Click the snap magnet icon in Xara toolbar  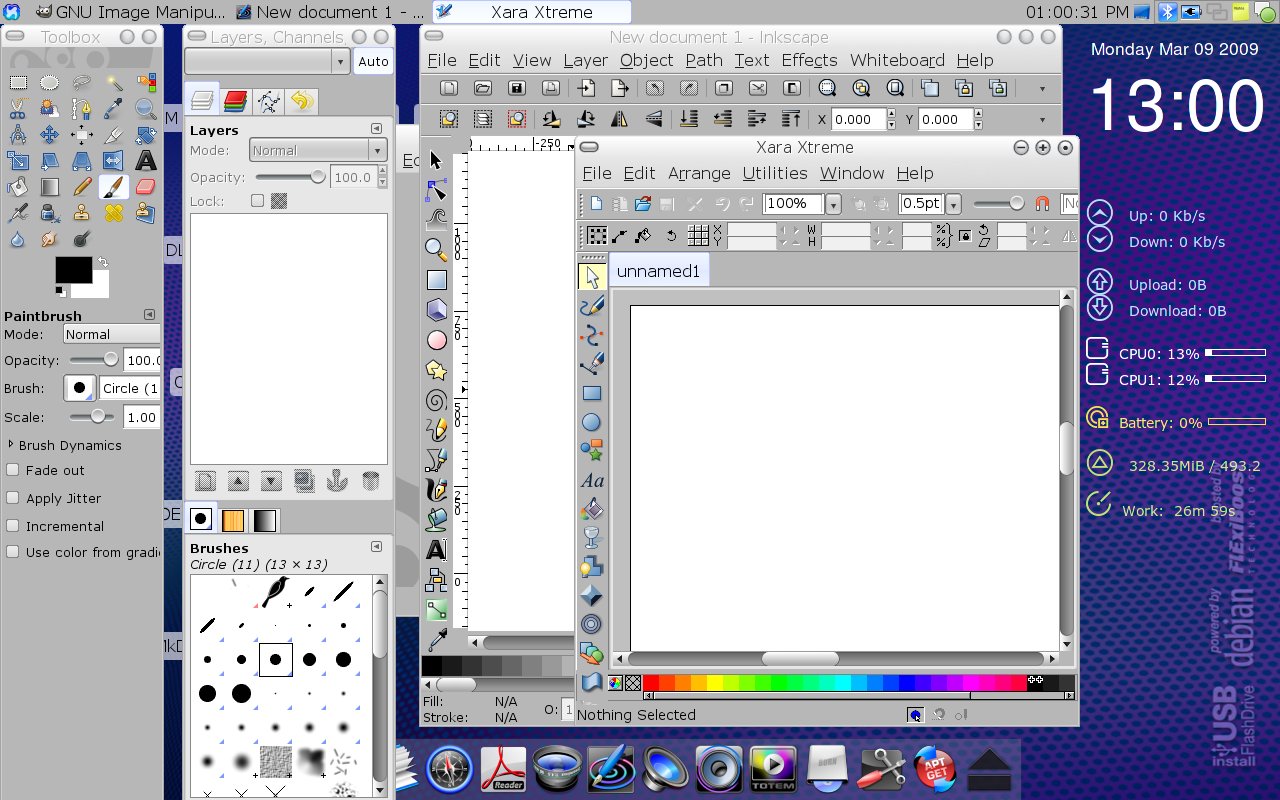click(1042, 203)
